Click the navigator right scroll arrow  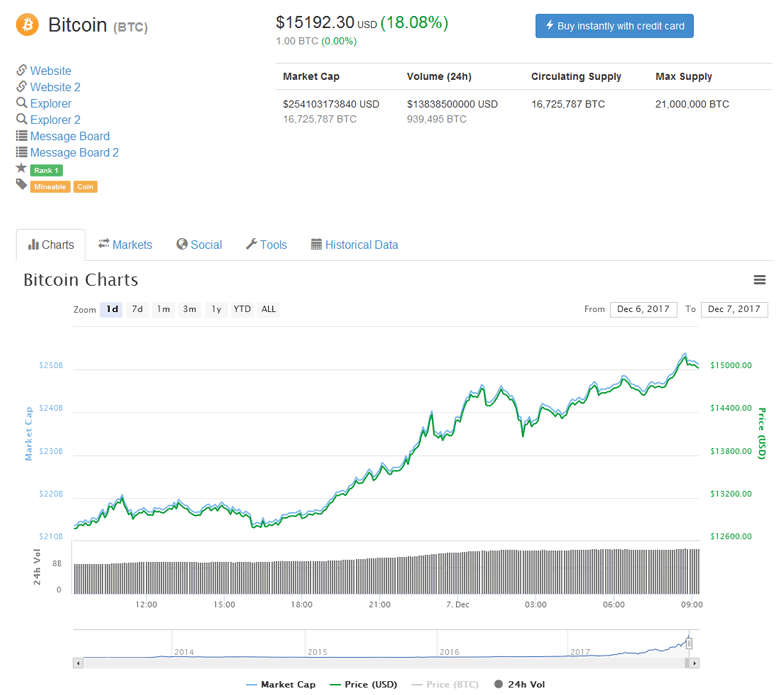pyautogui.click(x=695, y=662)
